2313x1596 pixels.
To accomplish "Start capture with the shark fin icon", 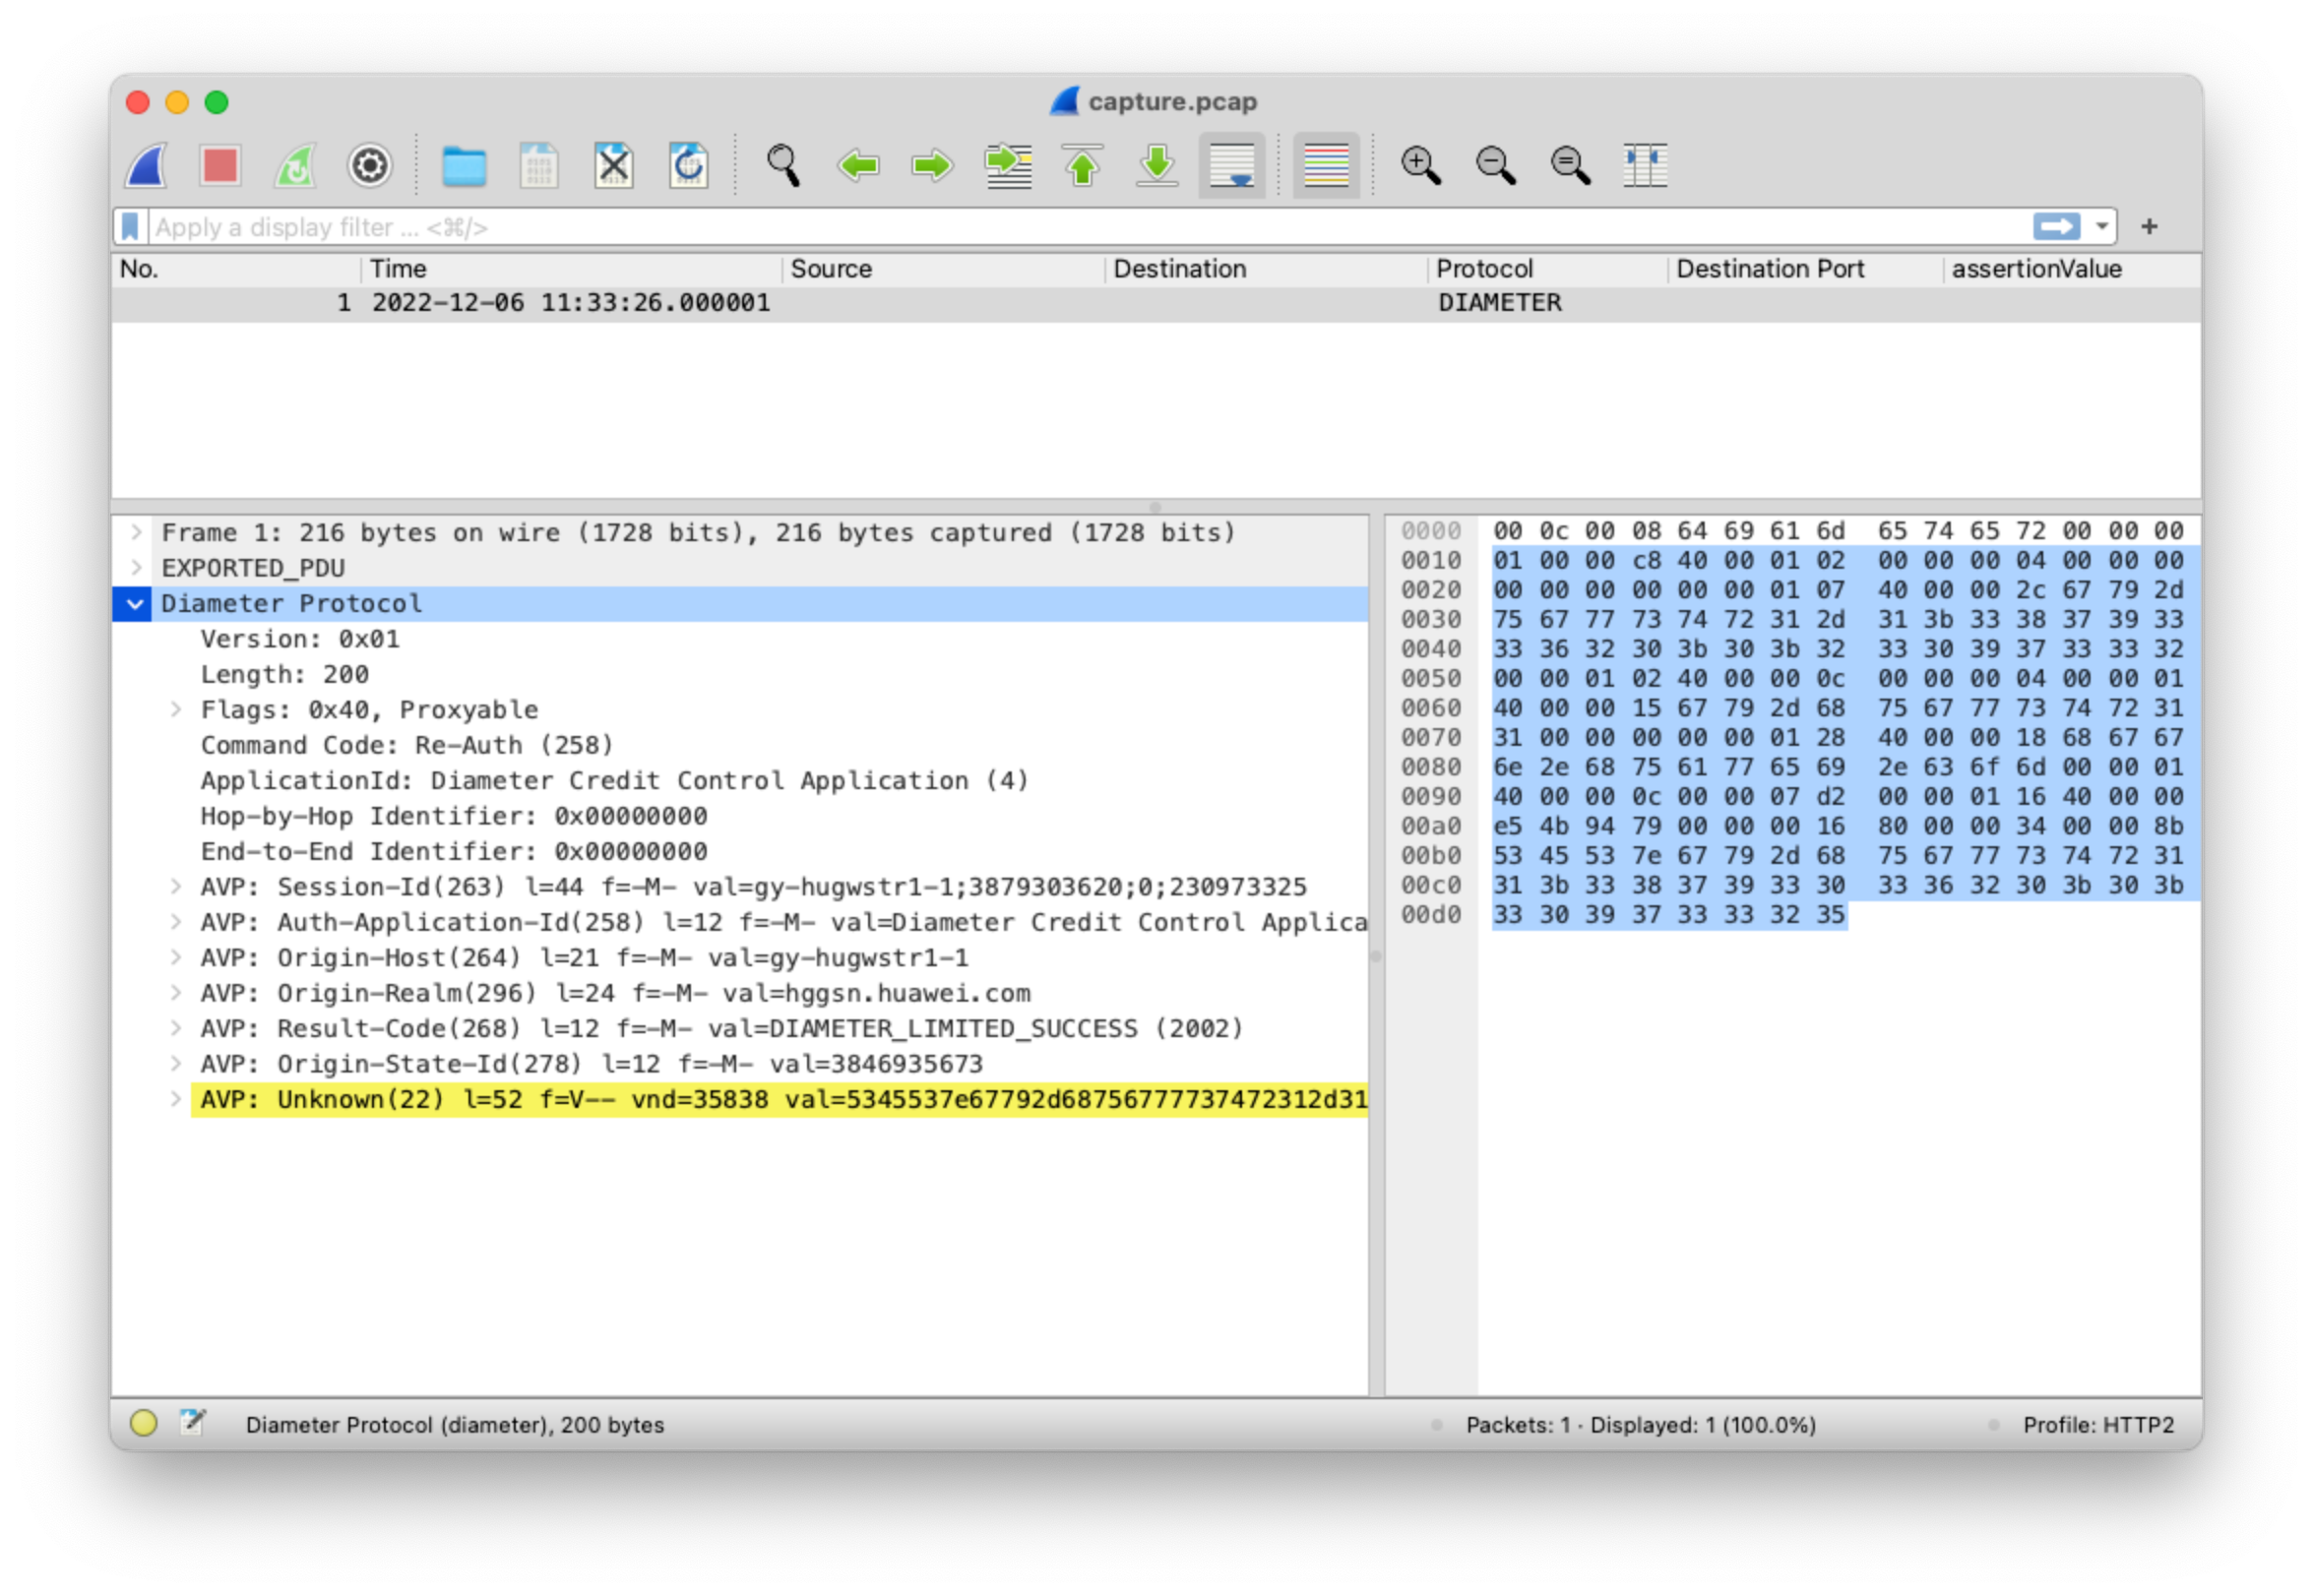I will pyautogui.click(x=146, y=166).
